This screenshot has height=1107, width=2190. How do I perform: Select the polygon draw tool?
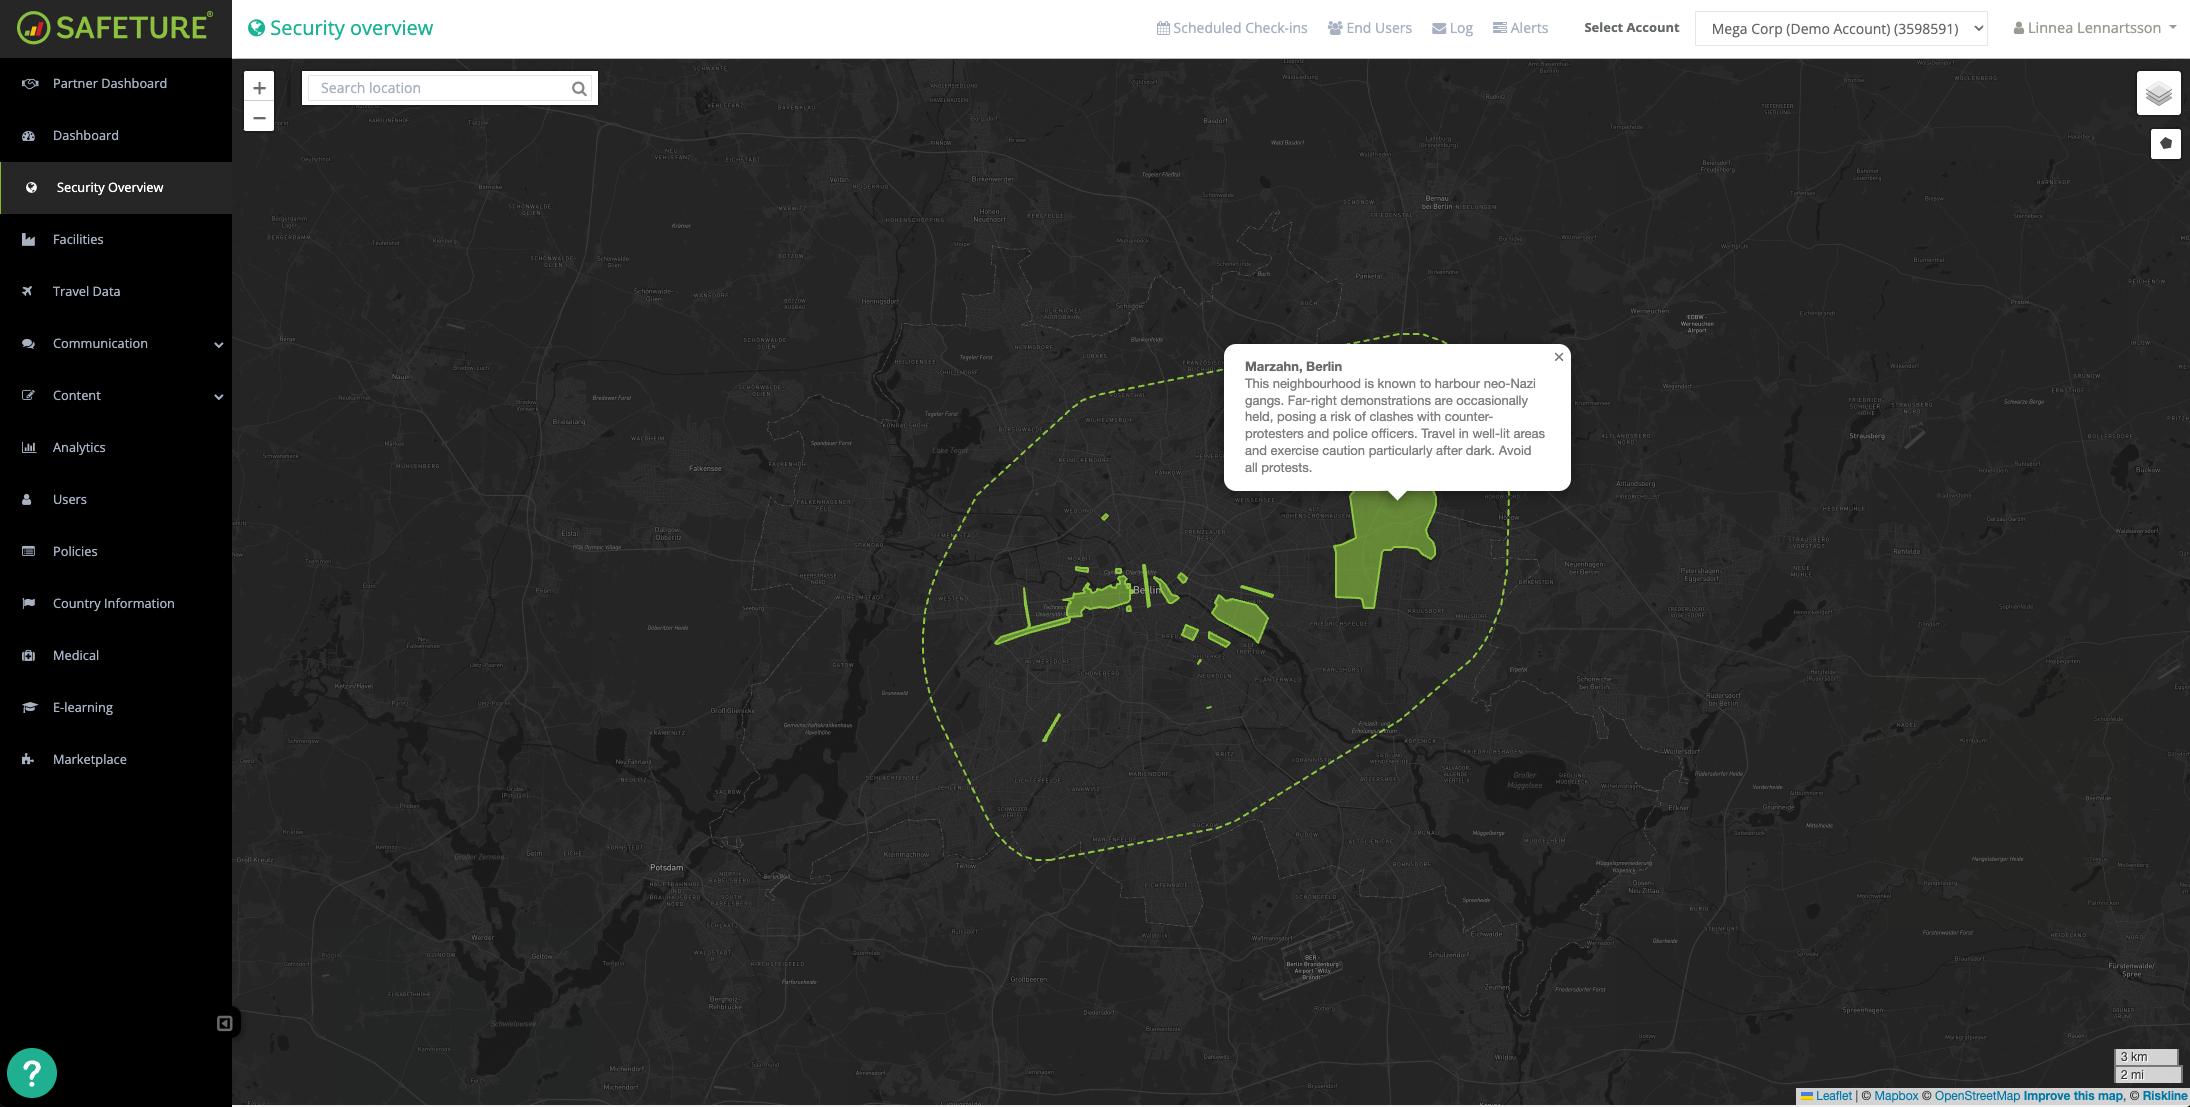click(x=2165, y=143)
